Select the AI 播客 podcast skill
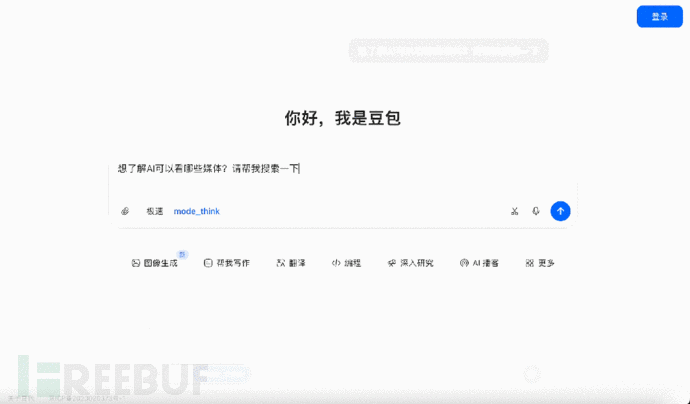 479,263
